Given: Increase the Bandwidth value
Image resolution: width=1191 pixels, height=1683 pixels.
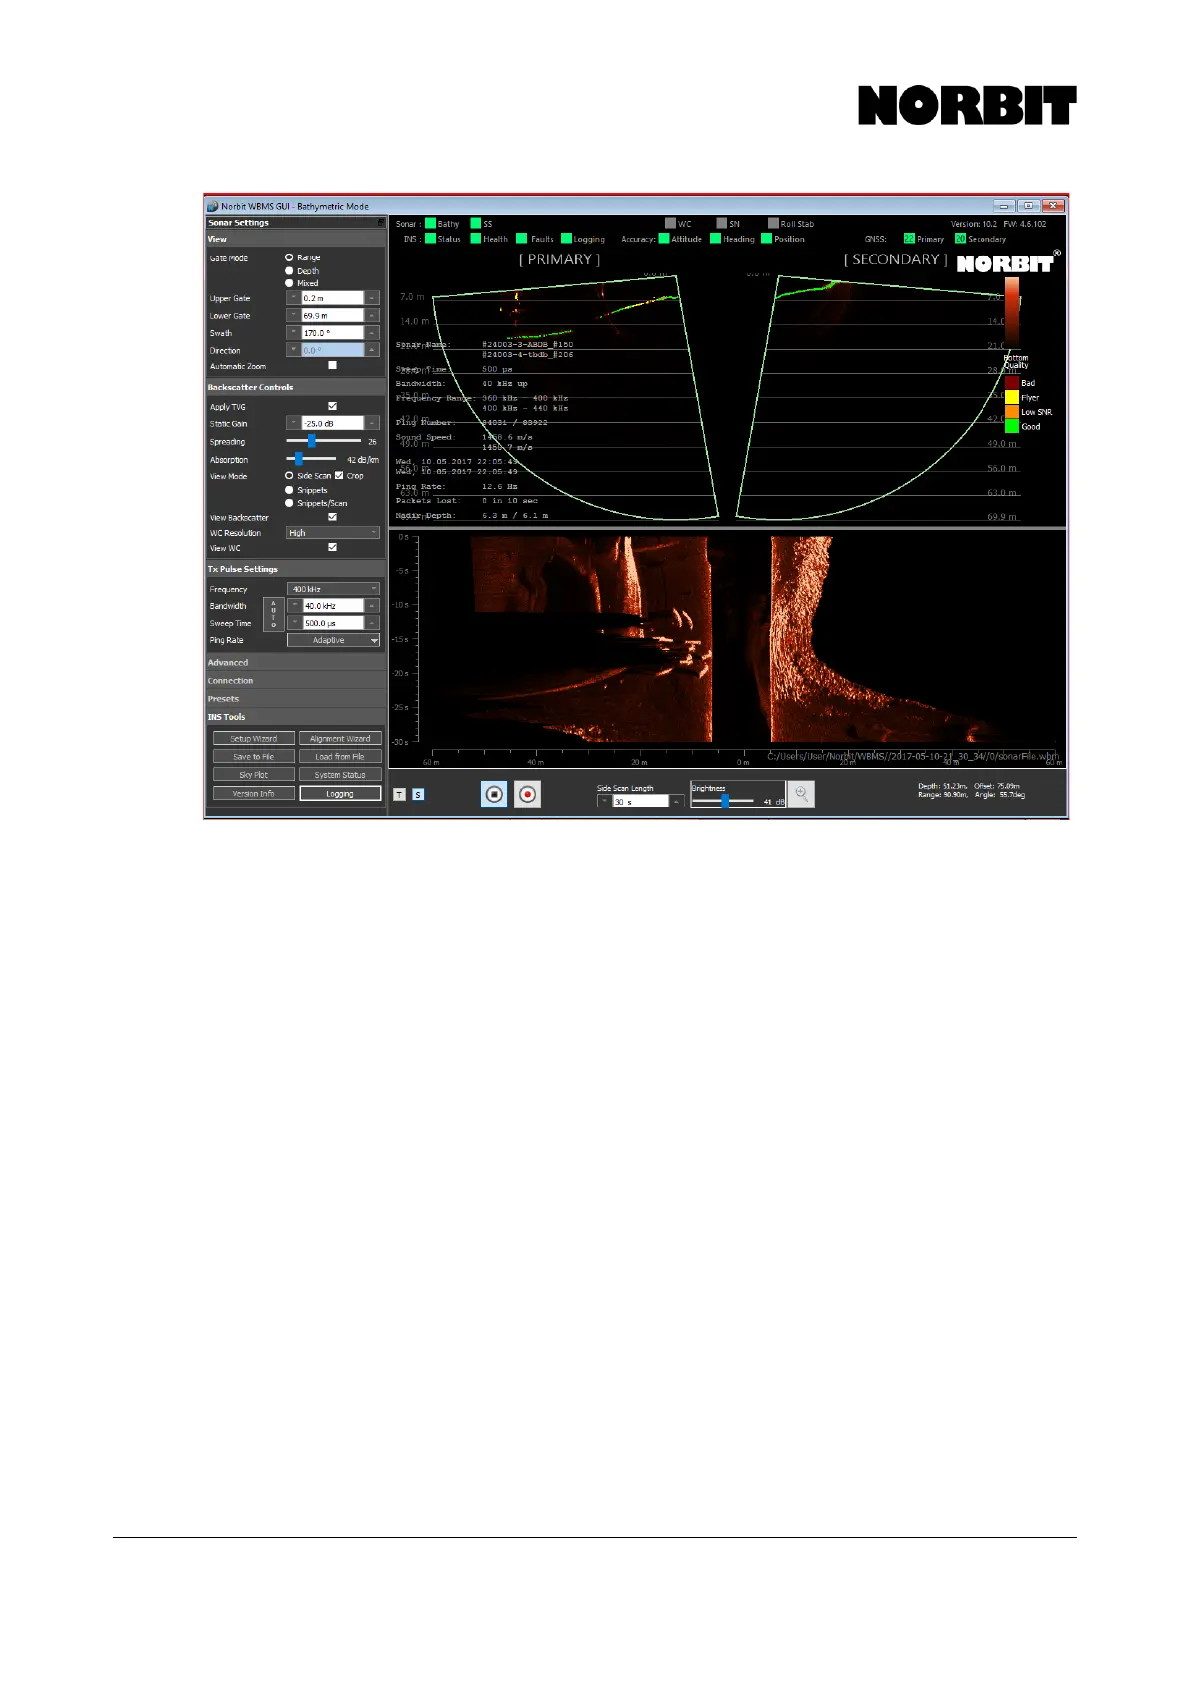Looking at the screenshot, I should pos(372,606).
